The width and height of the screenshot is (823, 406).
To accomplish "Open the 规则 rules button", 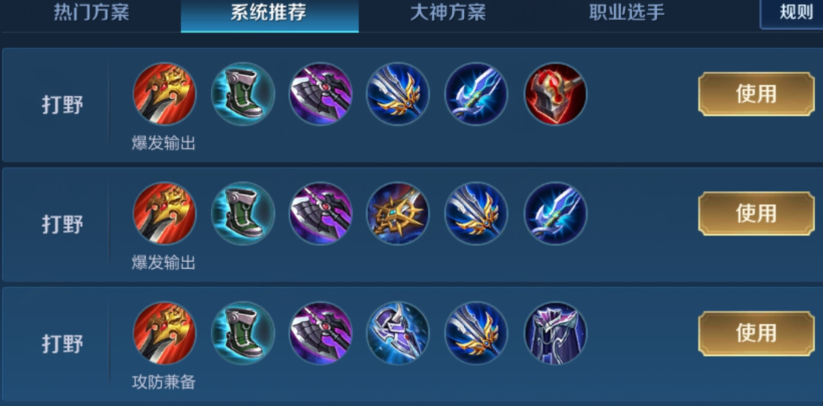I will click(794, 13).
